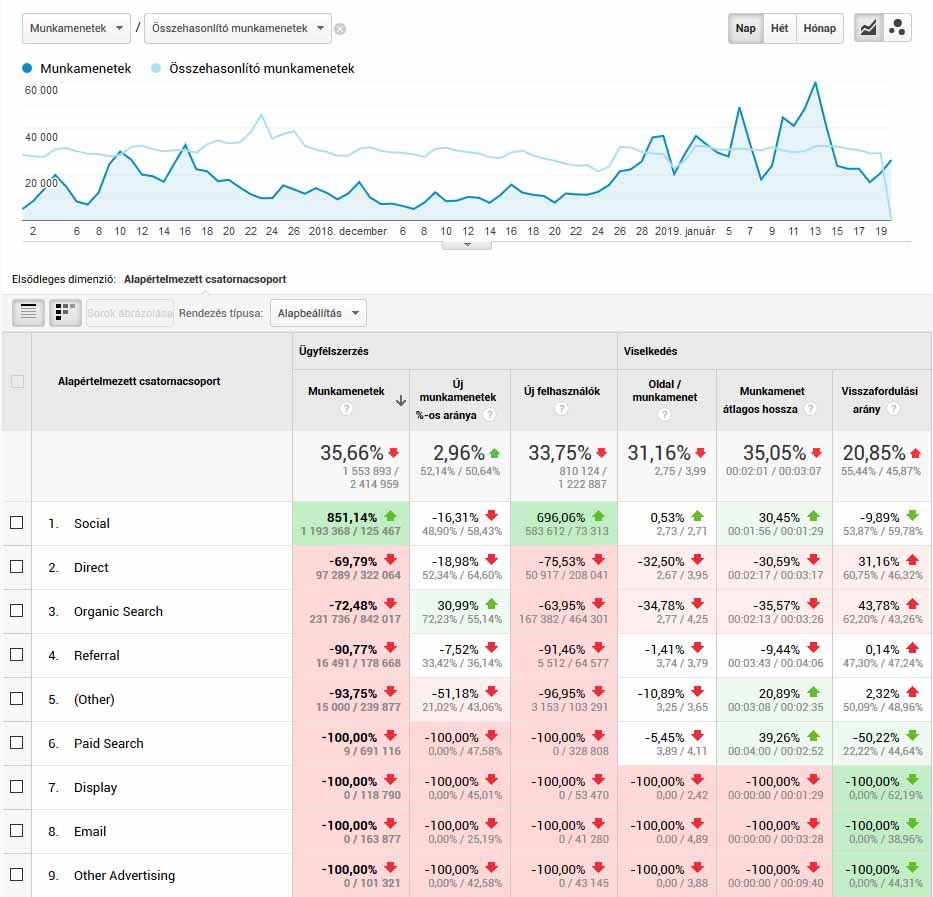This screenshot has height=897, width=933.
Task: Open the Referral channel link
Action: pyautogui.click(x=96, y=655)
